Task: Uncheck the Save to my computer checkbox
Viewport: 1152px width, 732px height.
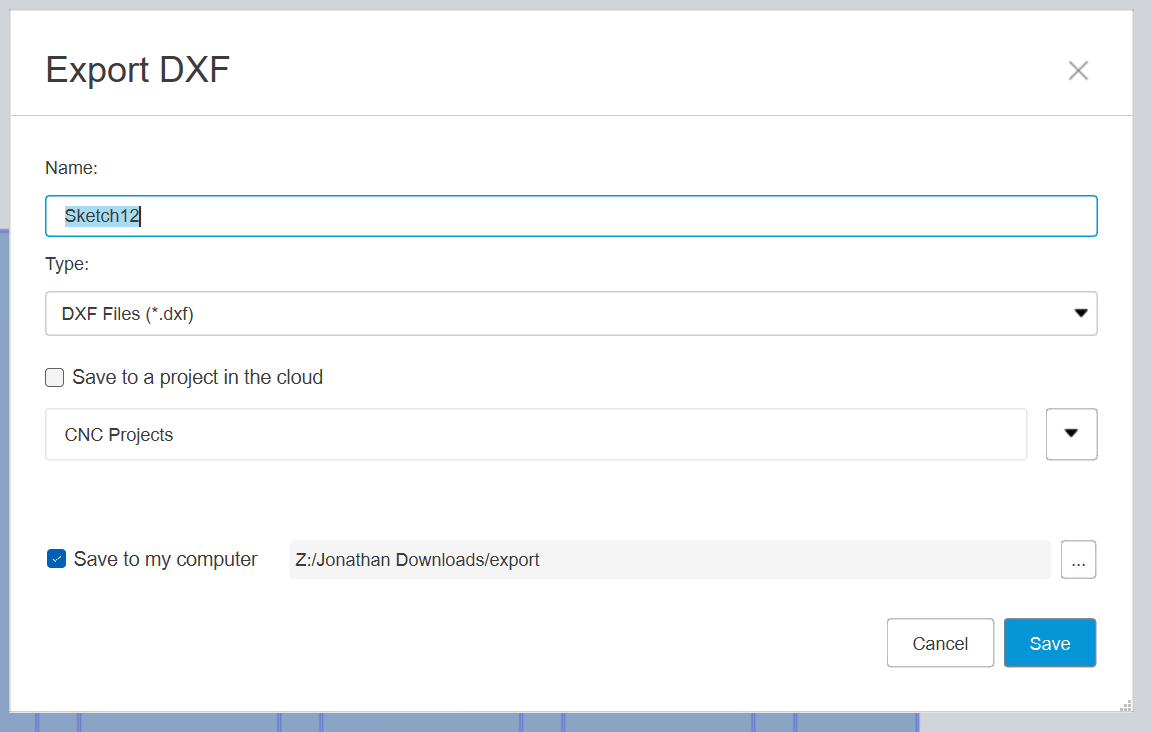Action: (57, 559)
